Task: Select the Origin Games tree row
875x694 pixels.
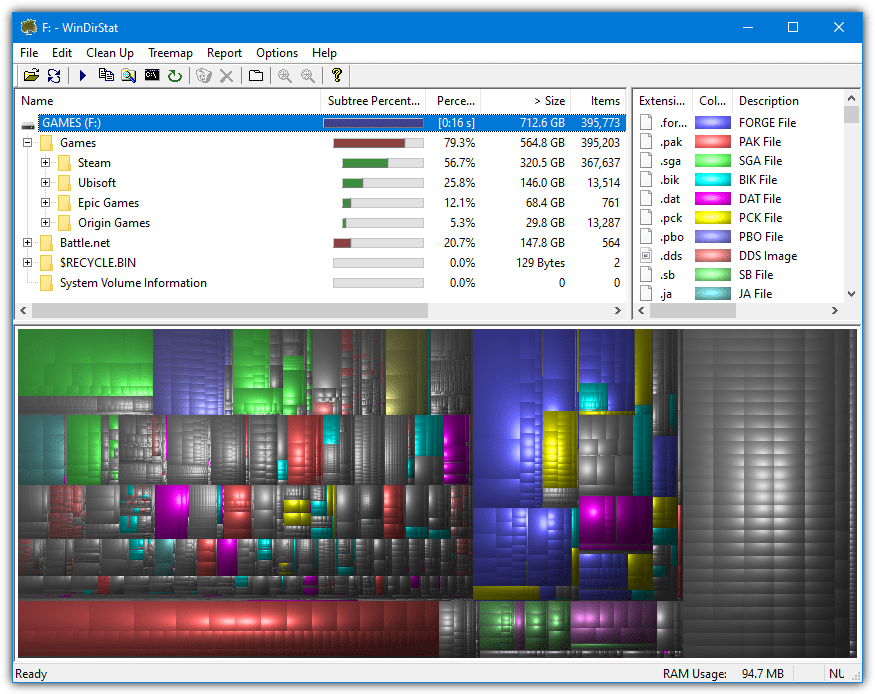Action: click(321, 223)
